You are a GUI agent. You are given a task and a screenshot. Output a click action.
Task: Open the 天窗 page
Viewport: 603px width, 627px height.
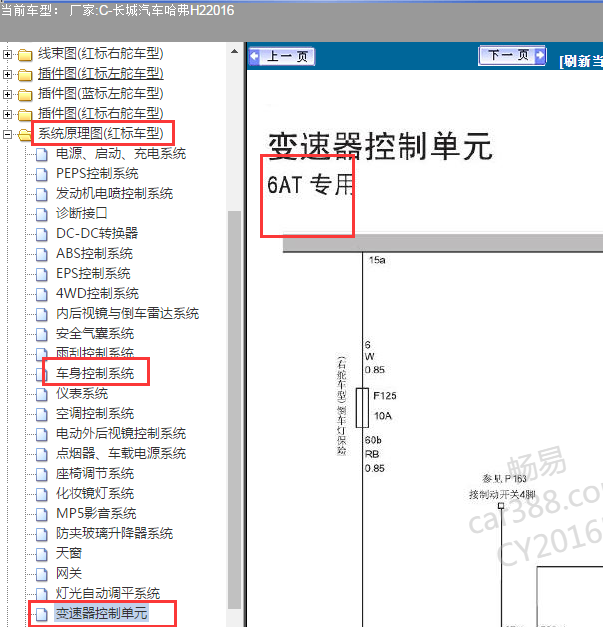(69, 553)
